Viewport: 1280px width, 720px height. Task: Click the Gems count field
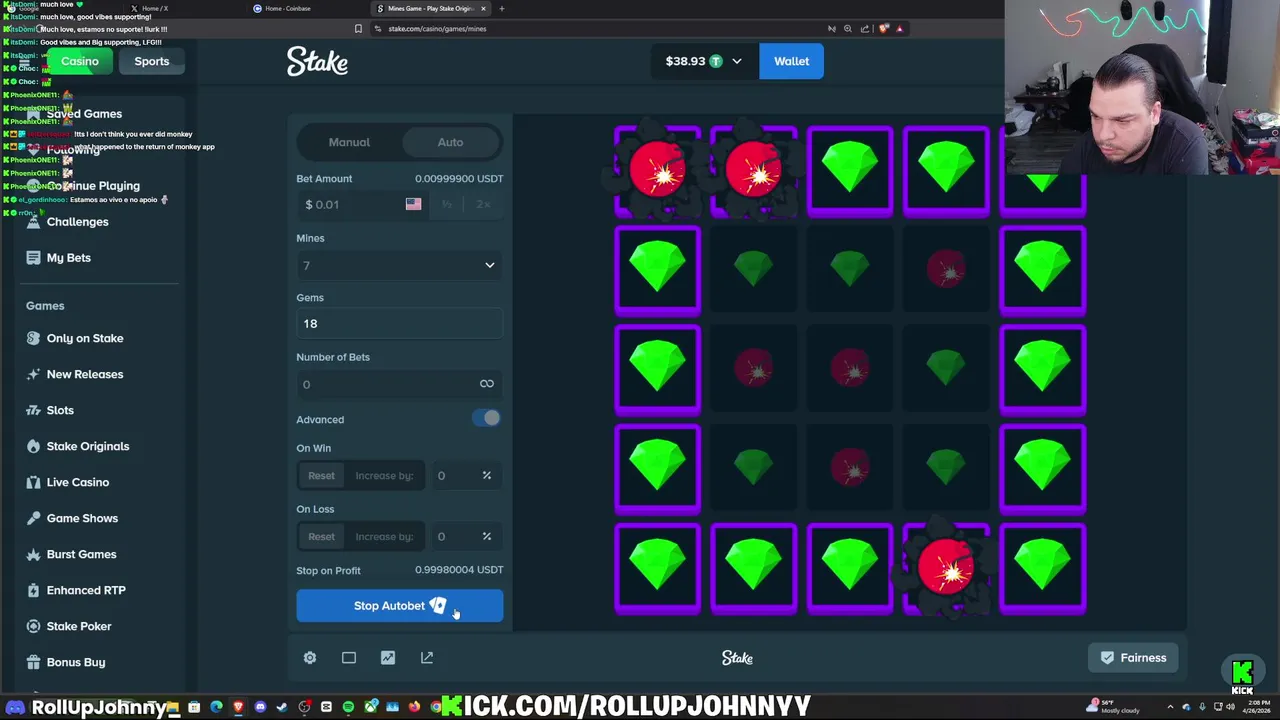pyautogui.click(x=399, y=324)
